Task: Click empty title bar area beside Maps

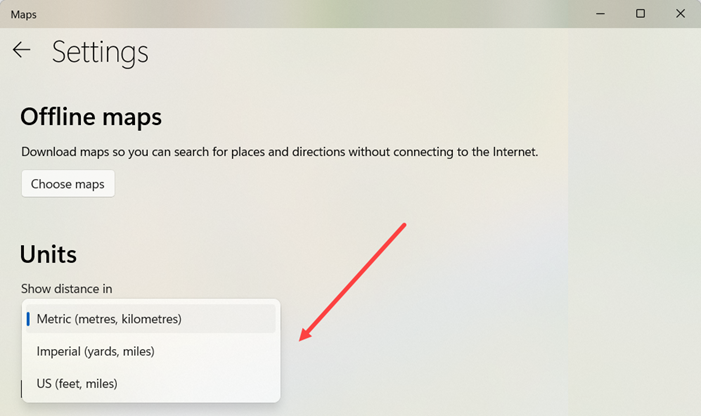Action: [x=300, y=14]
